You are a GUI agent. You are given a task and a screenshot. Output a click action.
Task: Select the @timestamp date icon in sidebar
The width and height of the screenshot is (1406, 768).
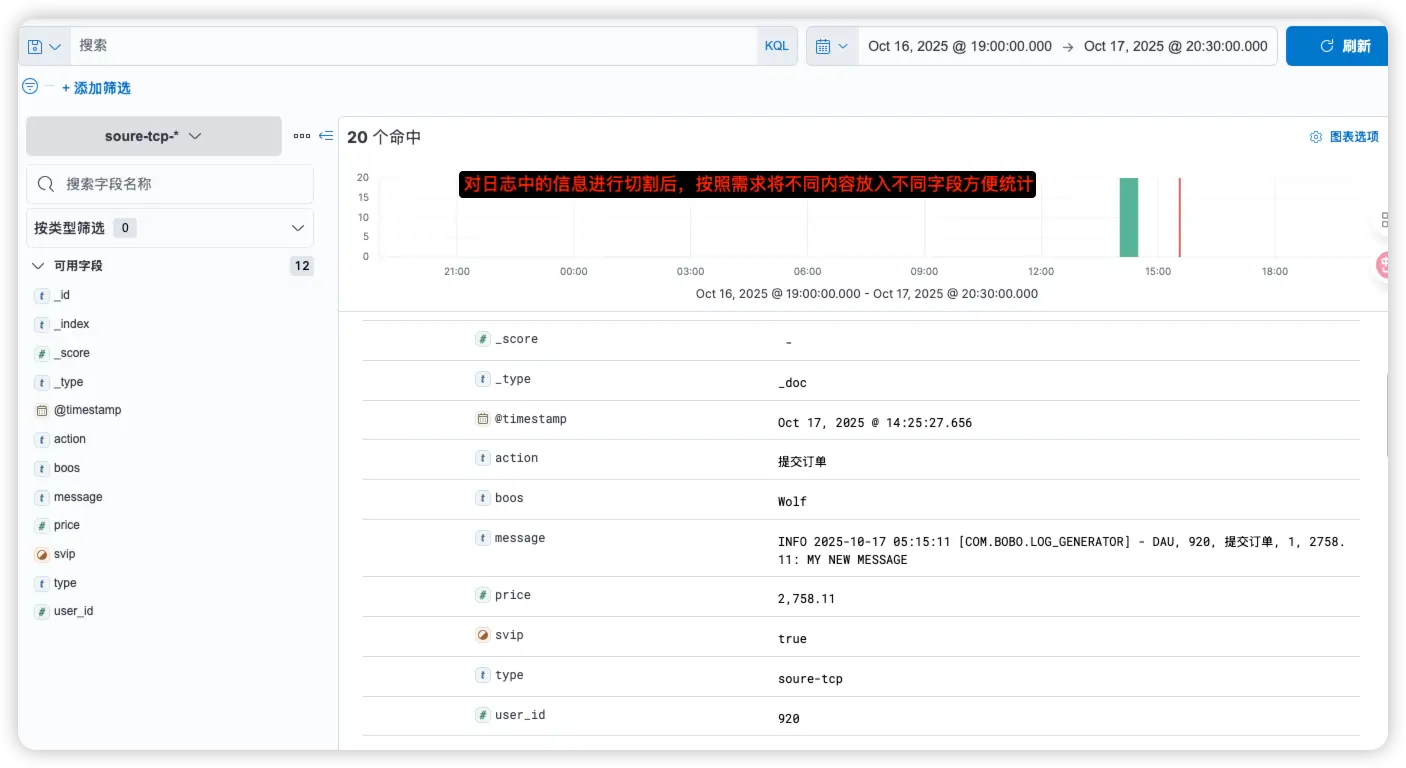pos(42,411)
